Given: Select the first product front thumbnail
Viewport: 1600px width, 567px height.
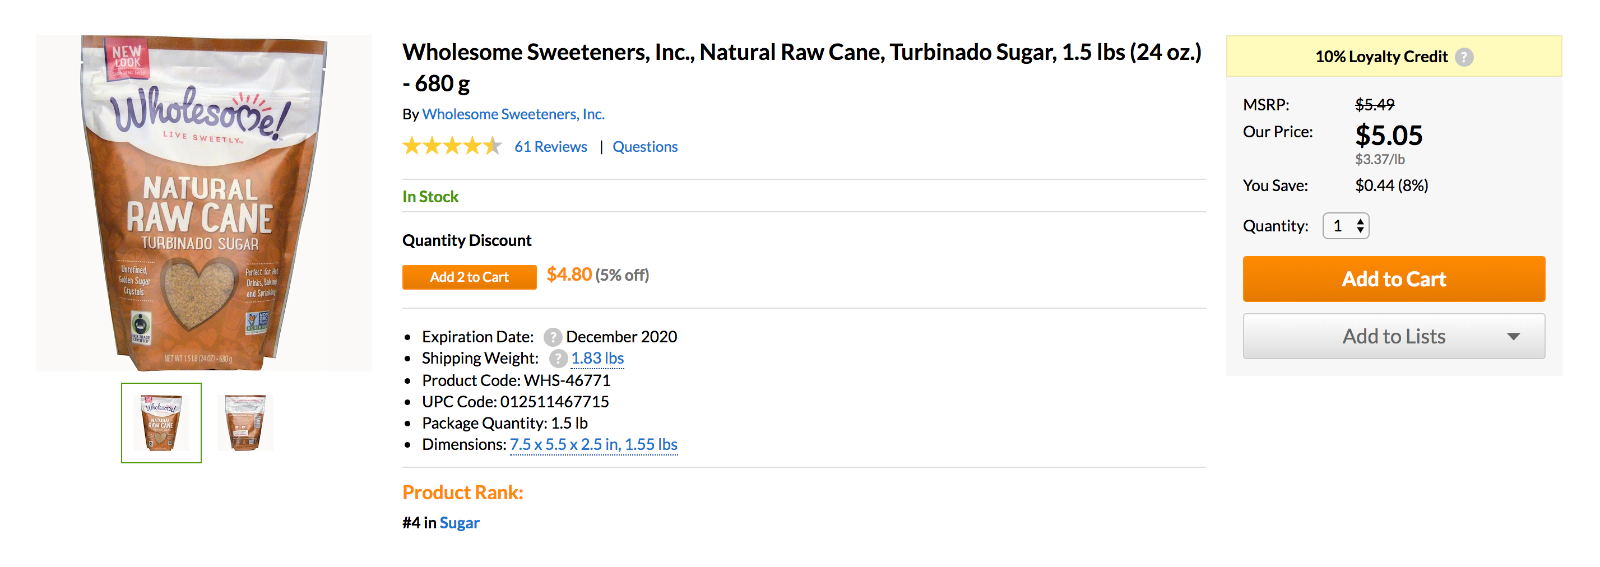Looking at the screenshot, I should [161, 423].
